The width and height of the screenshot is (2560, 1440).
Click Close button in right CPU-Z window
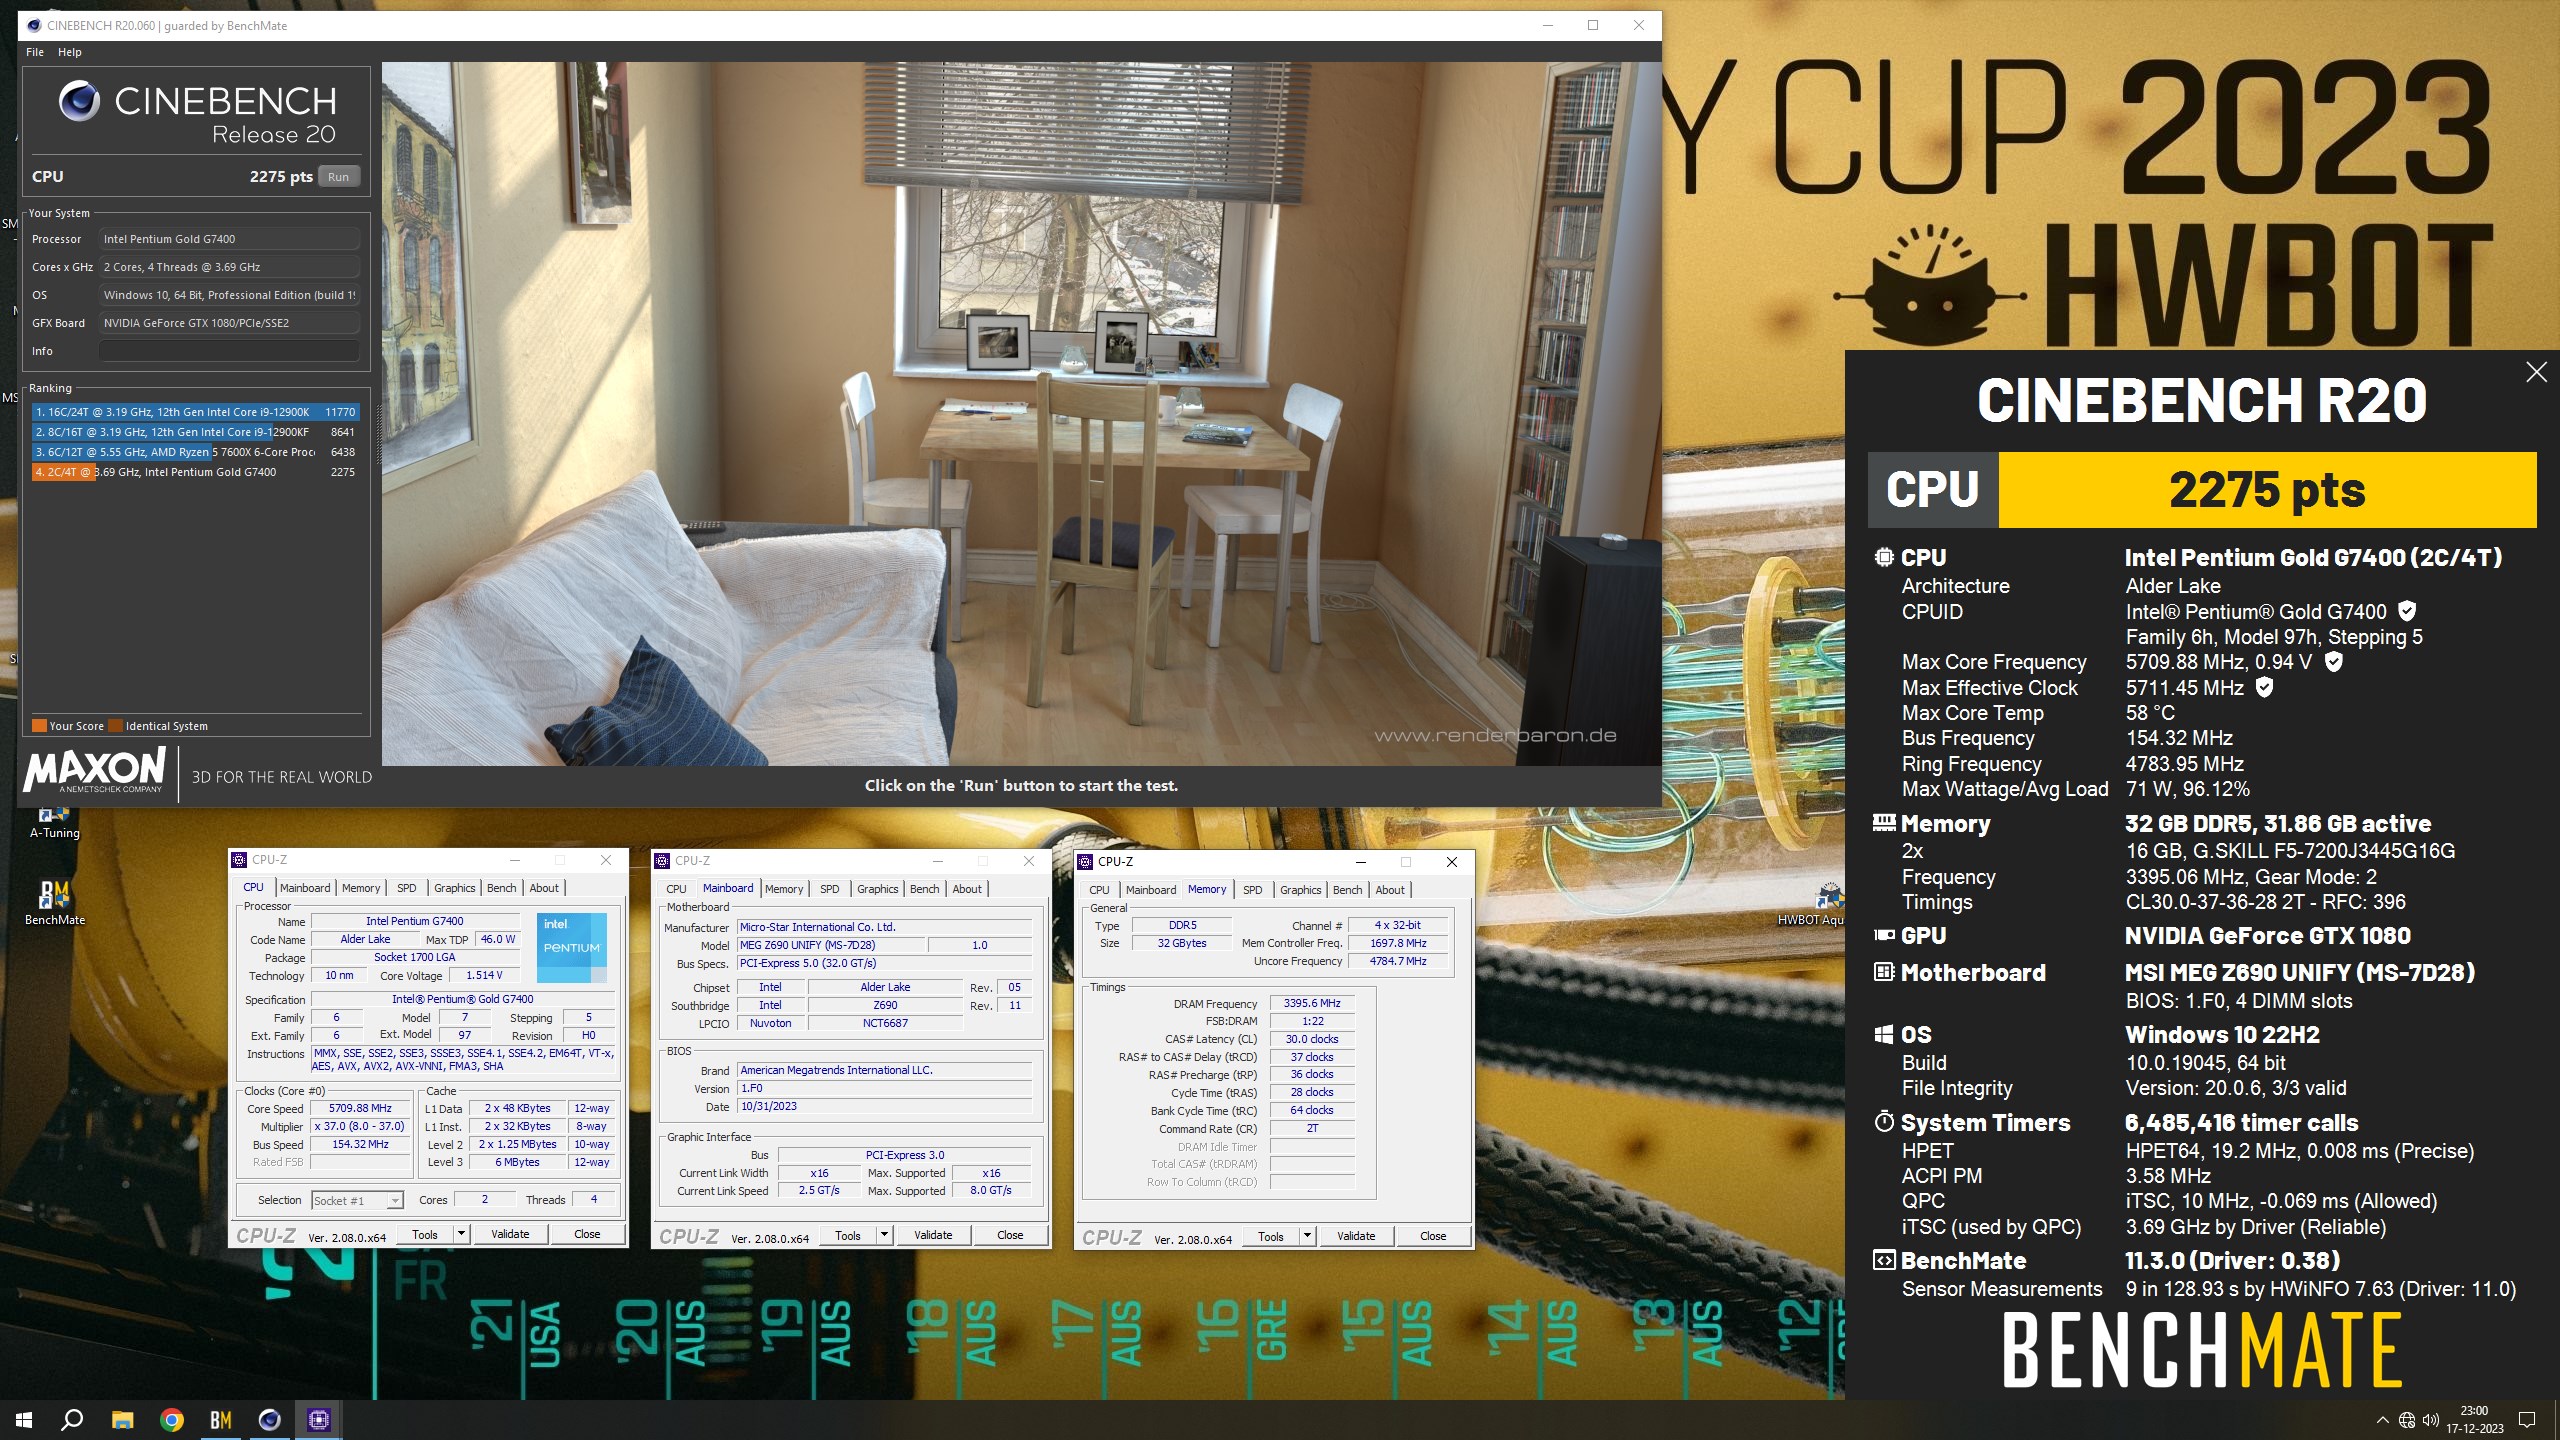1433,1236
